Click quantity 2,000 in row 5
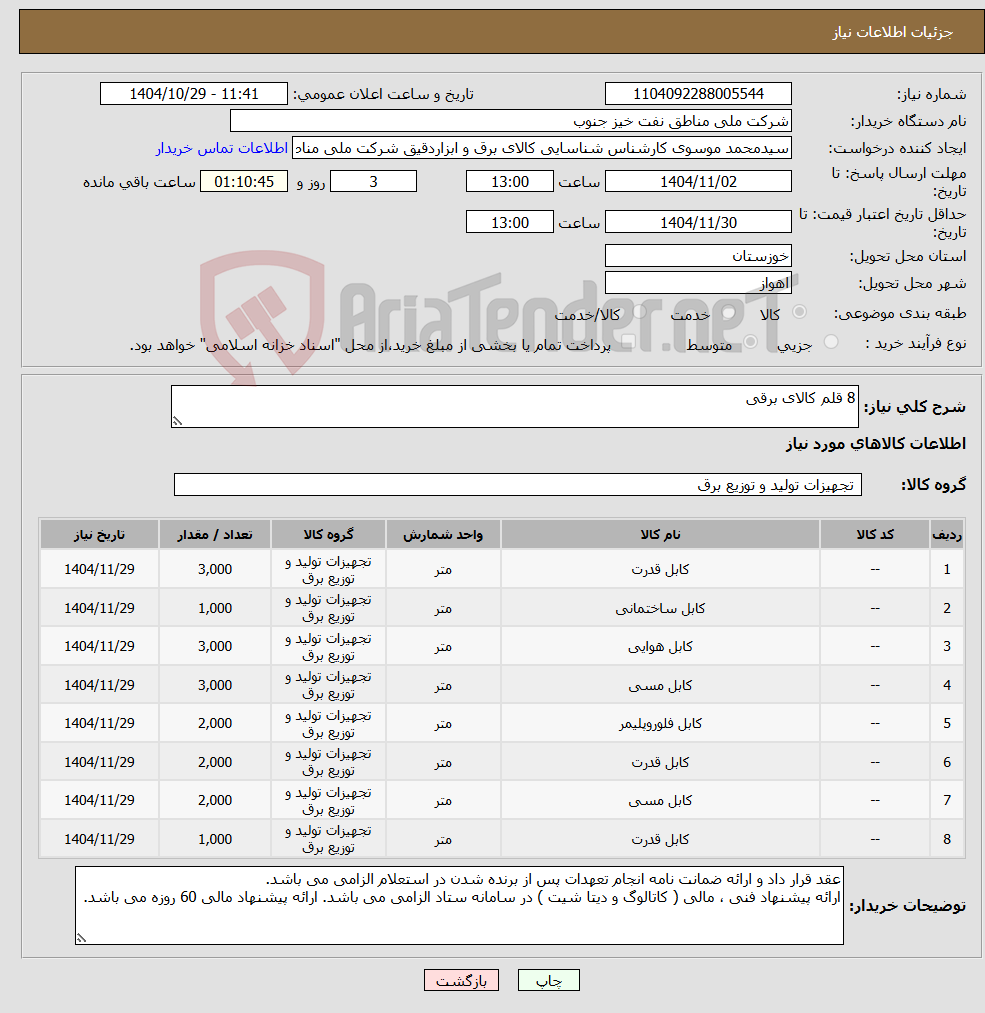 pos(215,723)
